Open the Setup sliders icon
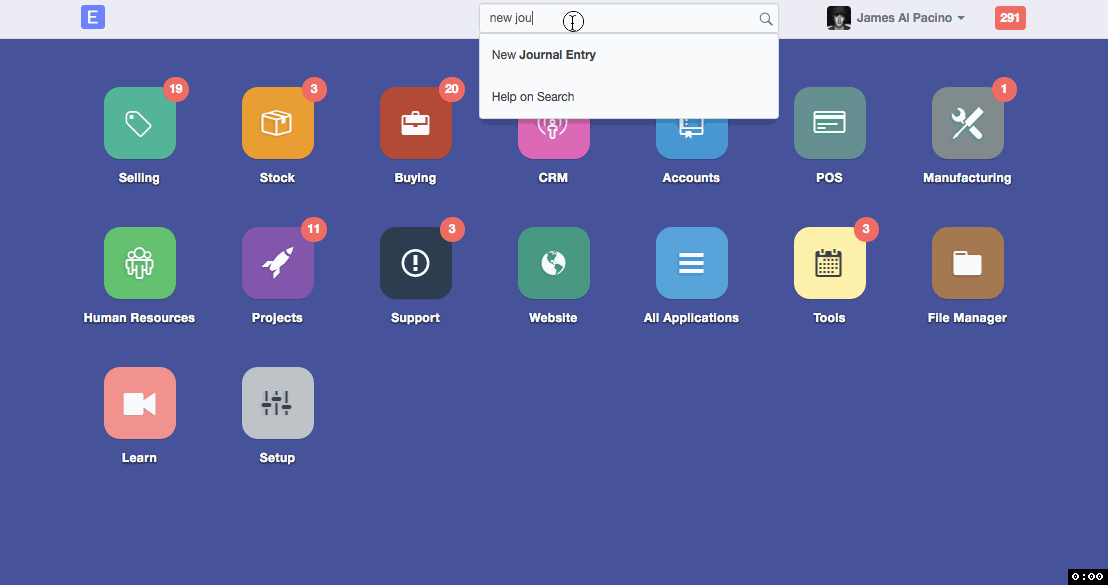This screenshot has height=585, width=1108. pyautogui.click(x=278, y=403)
